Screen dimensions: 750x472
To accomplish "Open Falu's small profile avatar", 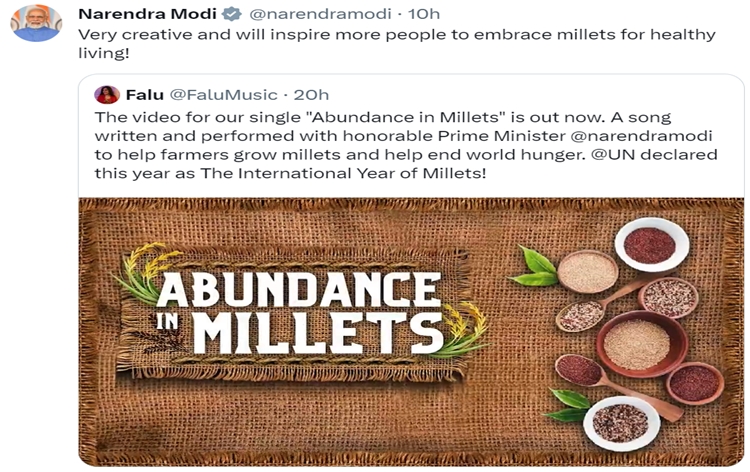I will [107, 95].
